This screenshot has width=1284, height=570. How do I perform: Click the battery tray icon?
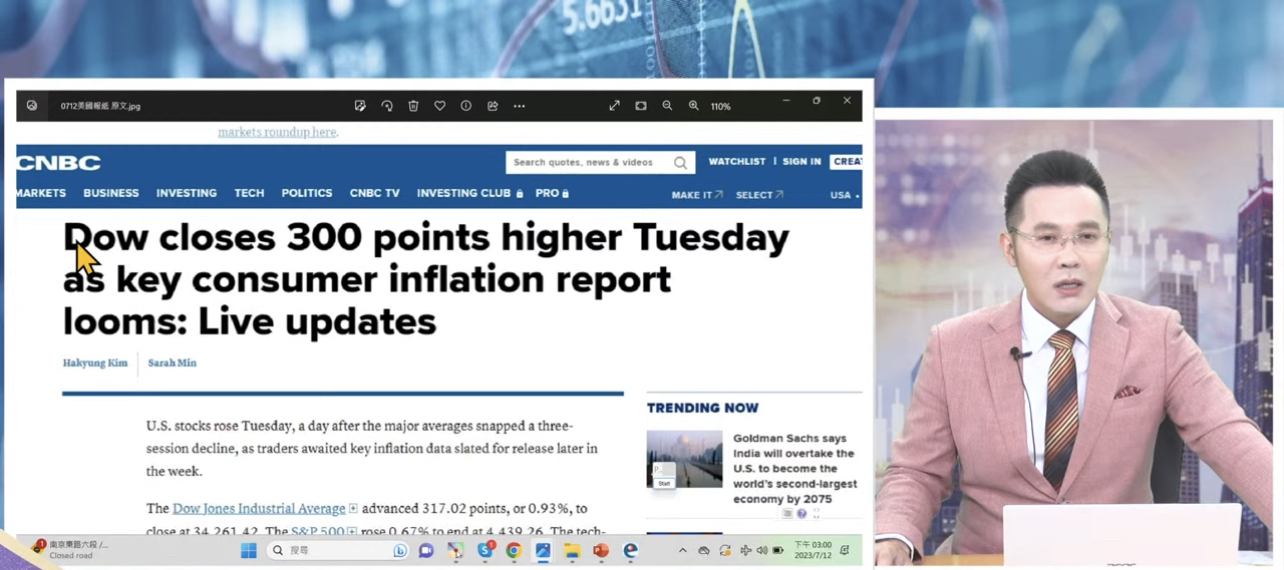(x=778, y=551)
